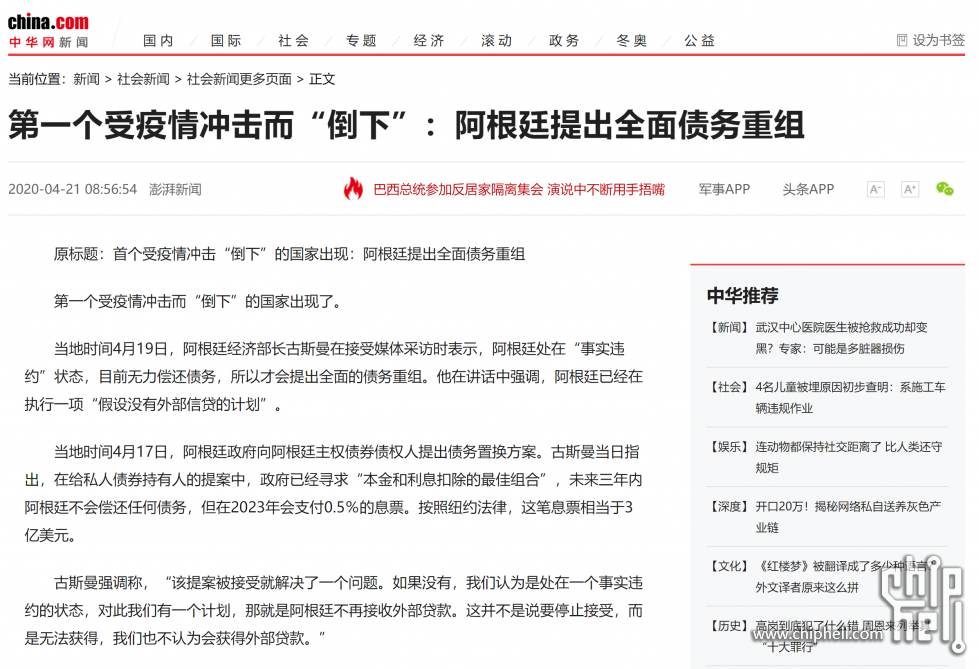The height and width of the screenshot is (669, 979).
Task: Open the 社会 navigation tab
Action: point(293,41)
